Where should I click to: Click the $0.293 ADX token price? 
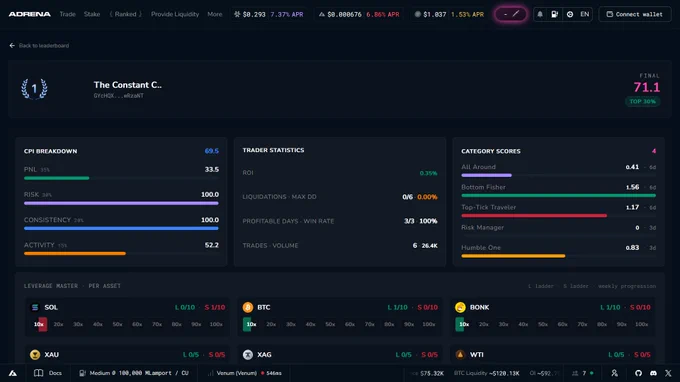point(254,14)
